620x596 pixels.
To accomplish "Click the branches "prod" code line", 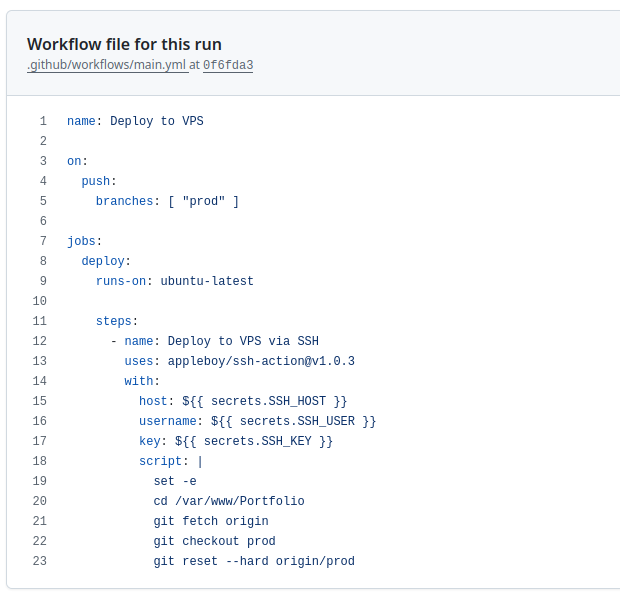I will coord(167,201).
